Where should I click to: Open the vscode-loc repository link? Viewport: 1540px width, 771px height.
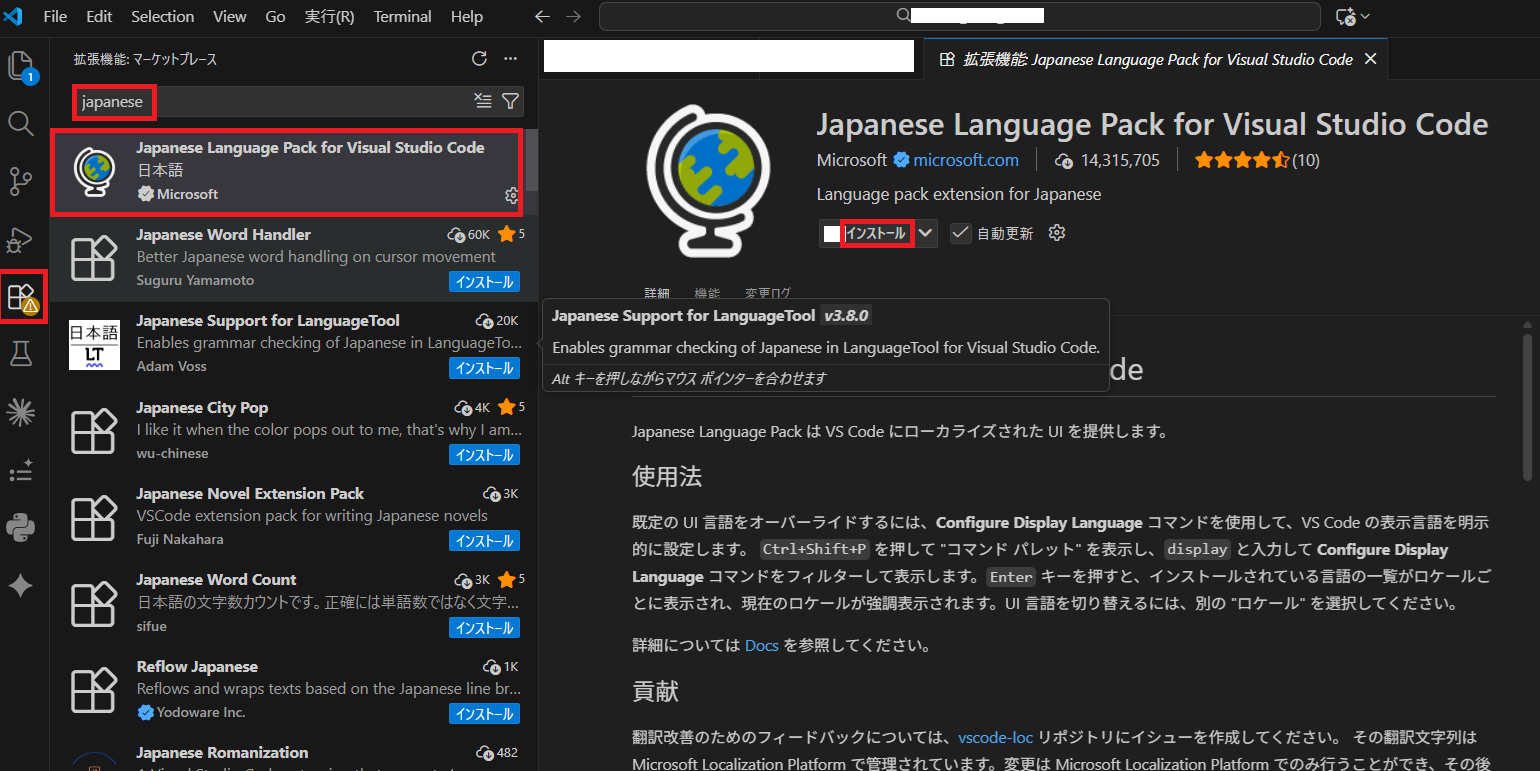pos(995,737)
